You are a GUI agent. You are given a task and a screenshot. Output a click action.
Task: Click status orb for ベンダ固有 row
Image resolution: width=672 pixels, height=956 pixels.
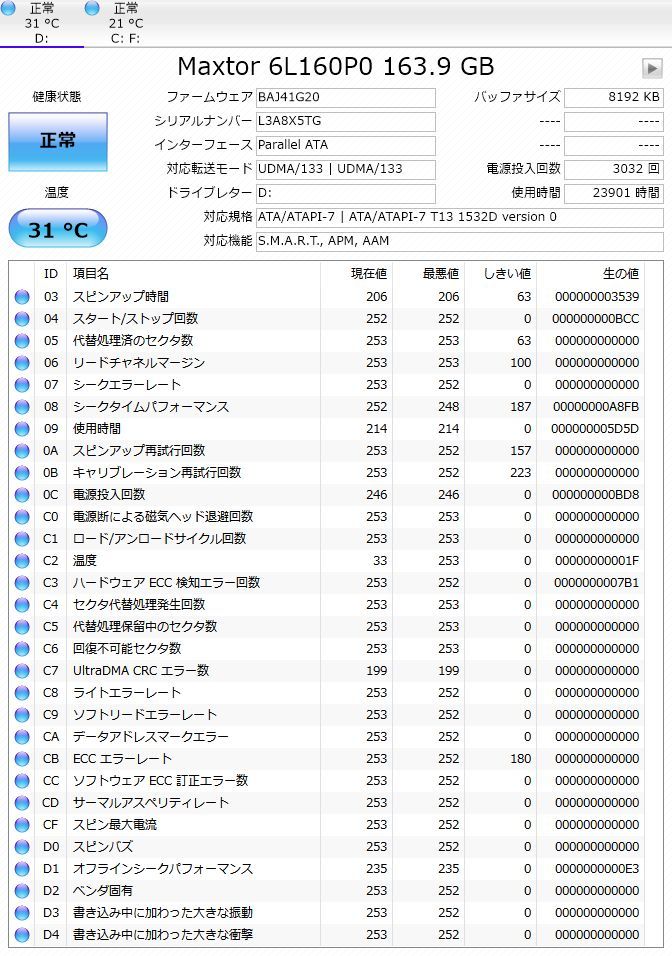tap(22, 891)
